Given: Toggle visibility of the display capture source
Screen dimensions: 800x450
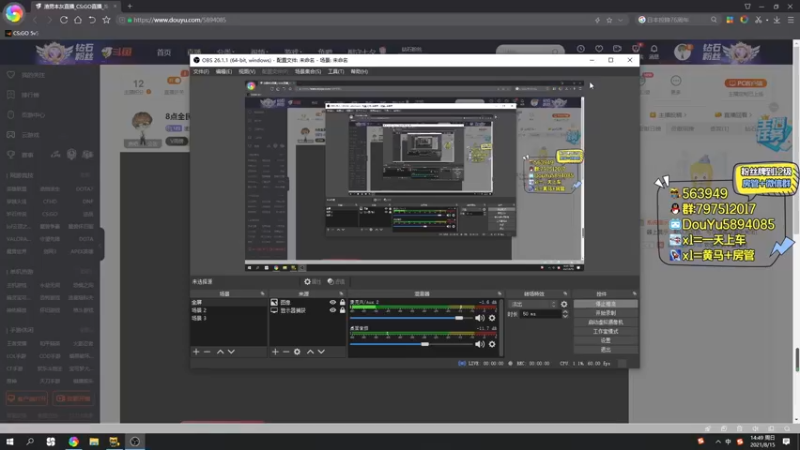Looking at the screenshot, I should point(333,310).
